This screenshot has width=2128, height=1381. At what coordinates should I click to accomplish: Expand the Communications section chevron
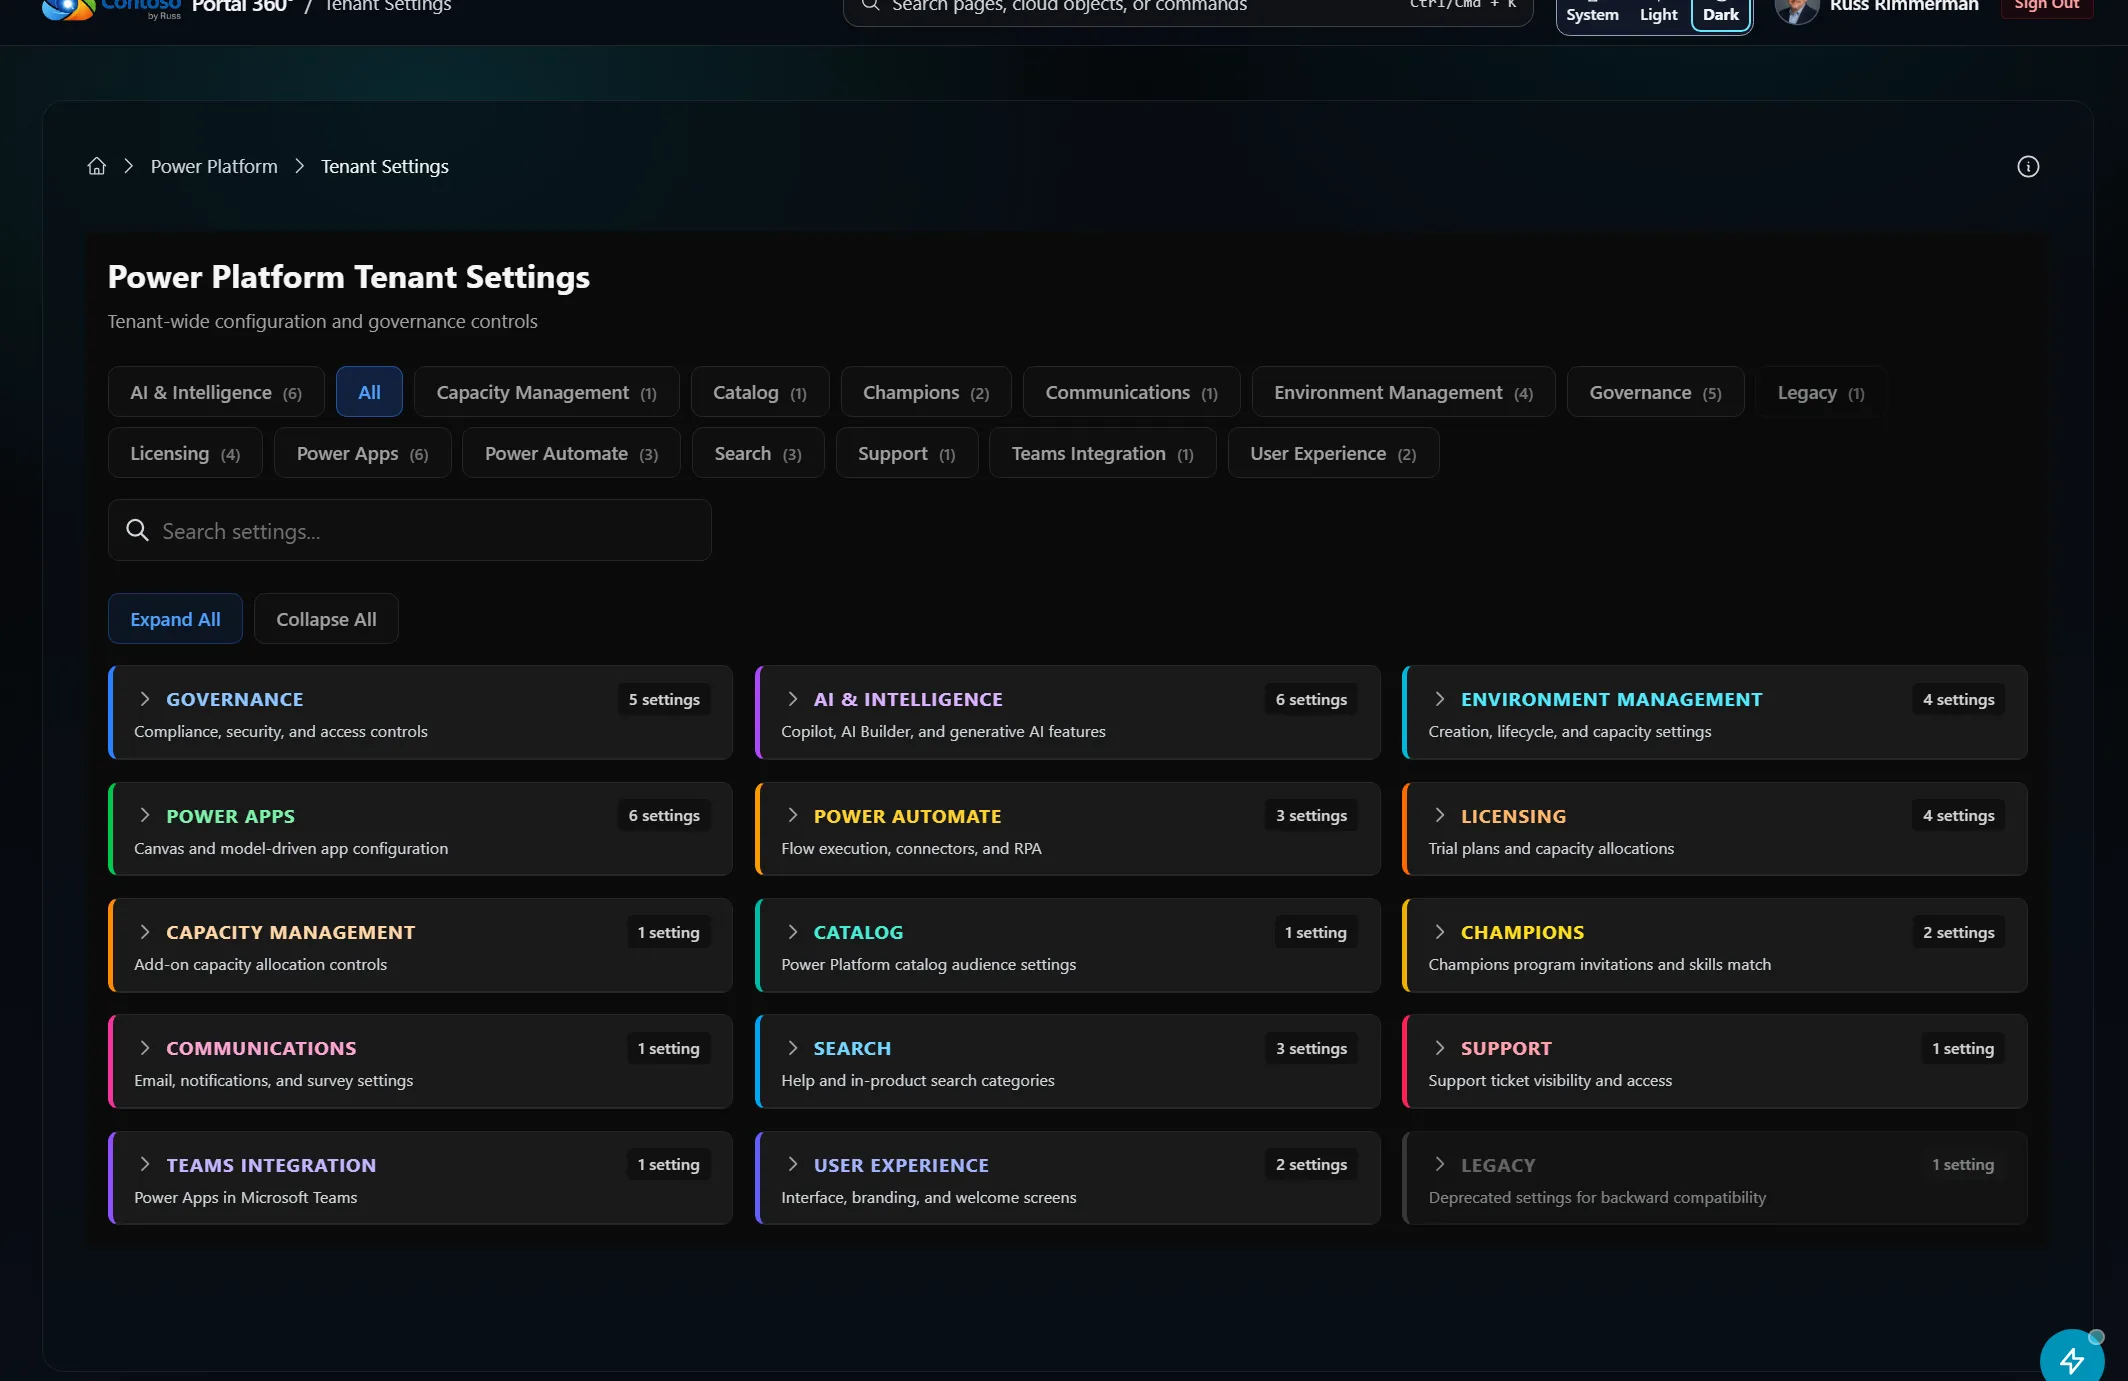click(x=145, y=1048)
